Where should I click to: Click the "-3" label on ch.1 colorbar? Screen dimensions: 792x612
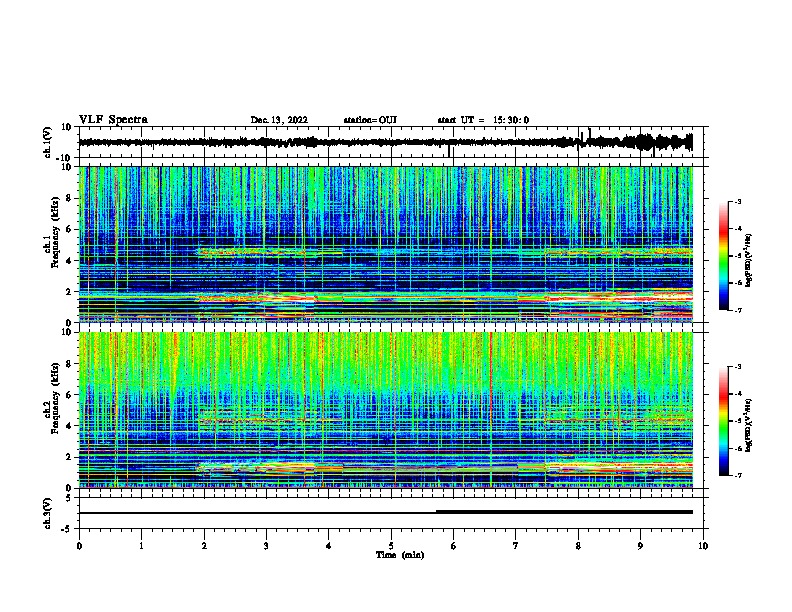pyautogui.click(x=738, y=201)
